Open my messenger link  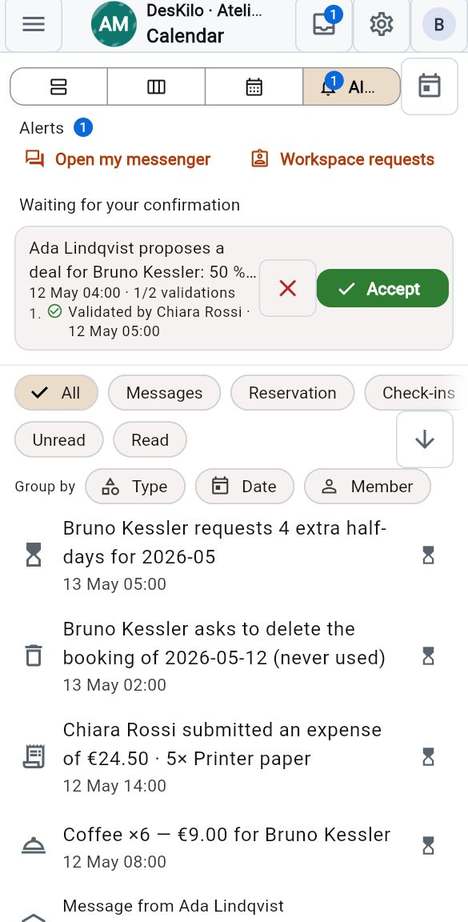coord(118,159)
